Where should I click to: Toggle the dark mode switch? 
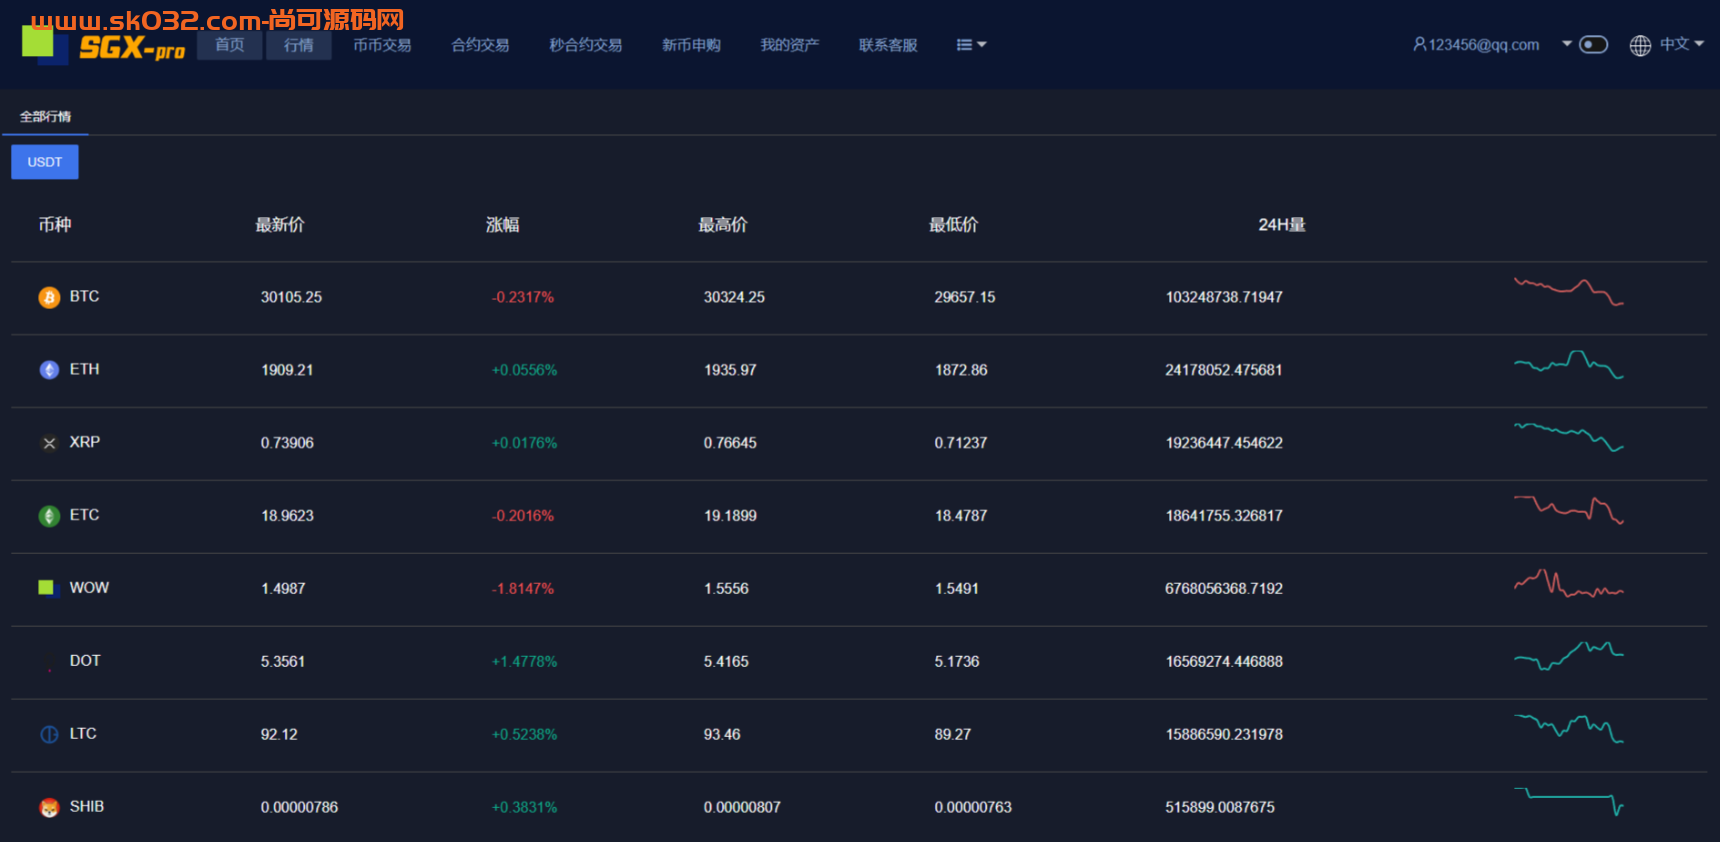coord(1593,44)
